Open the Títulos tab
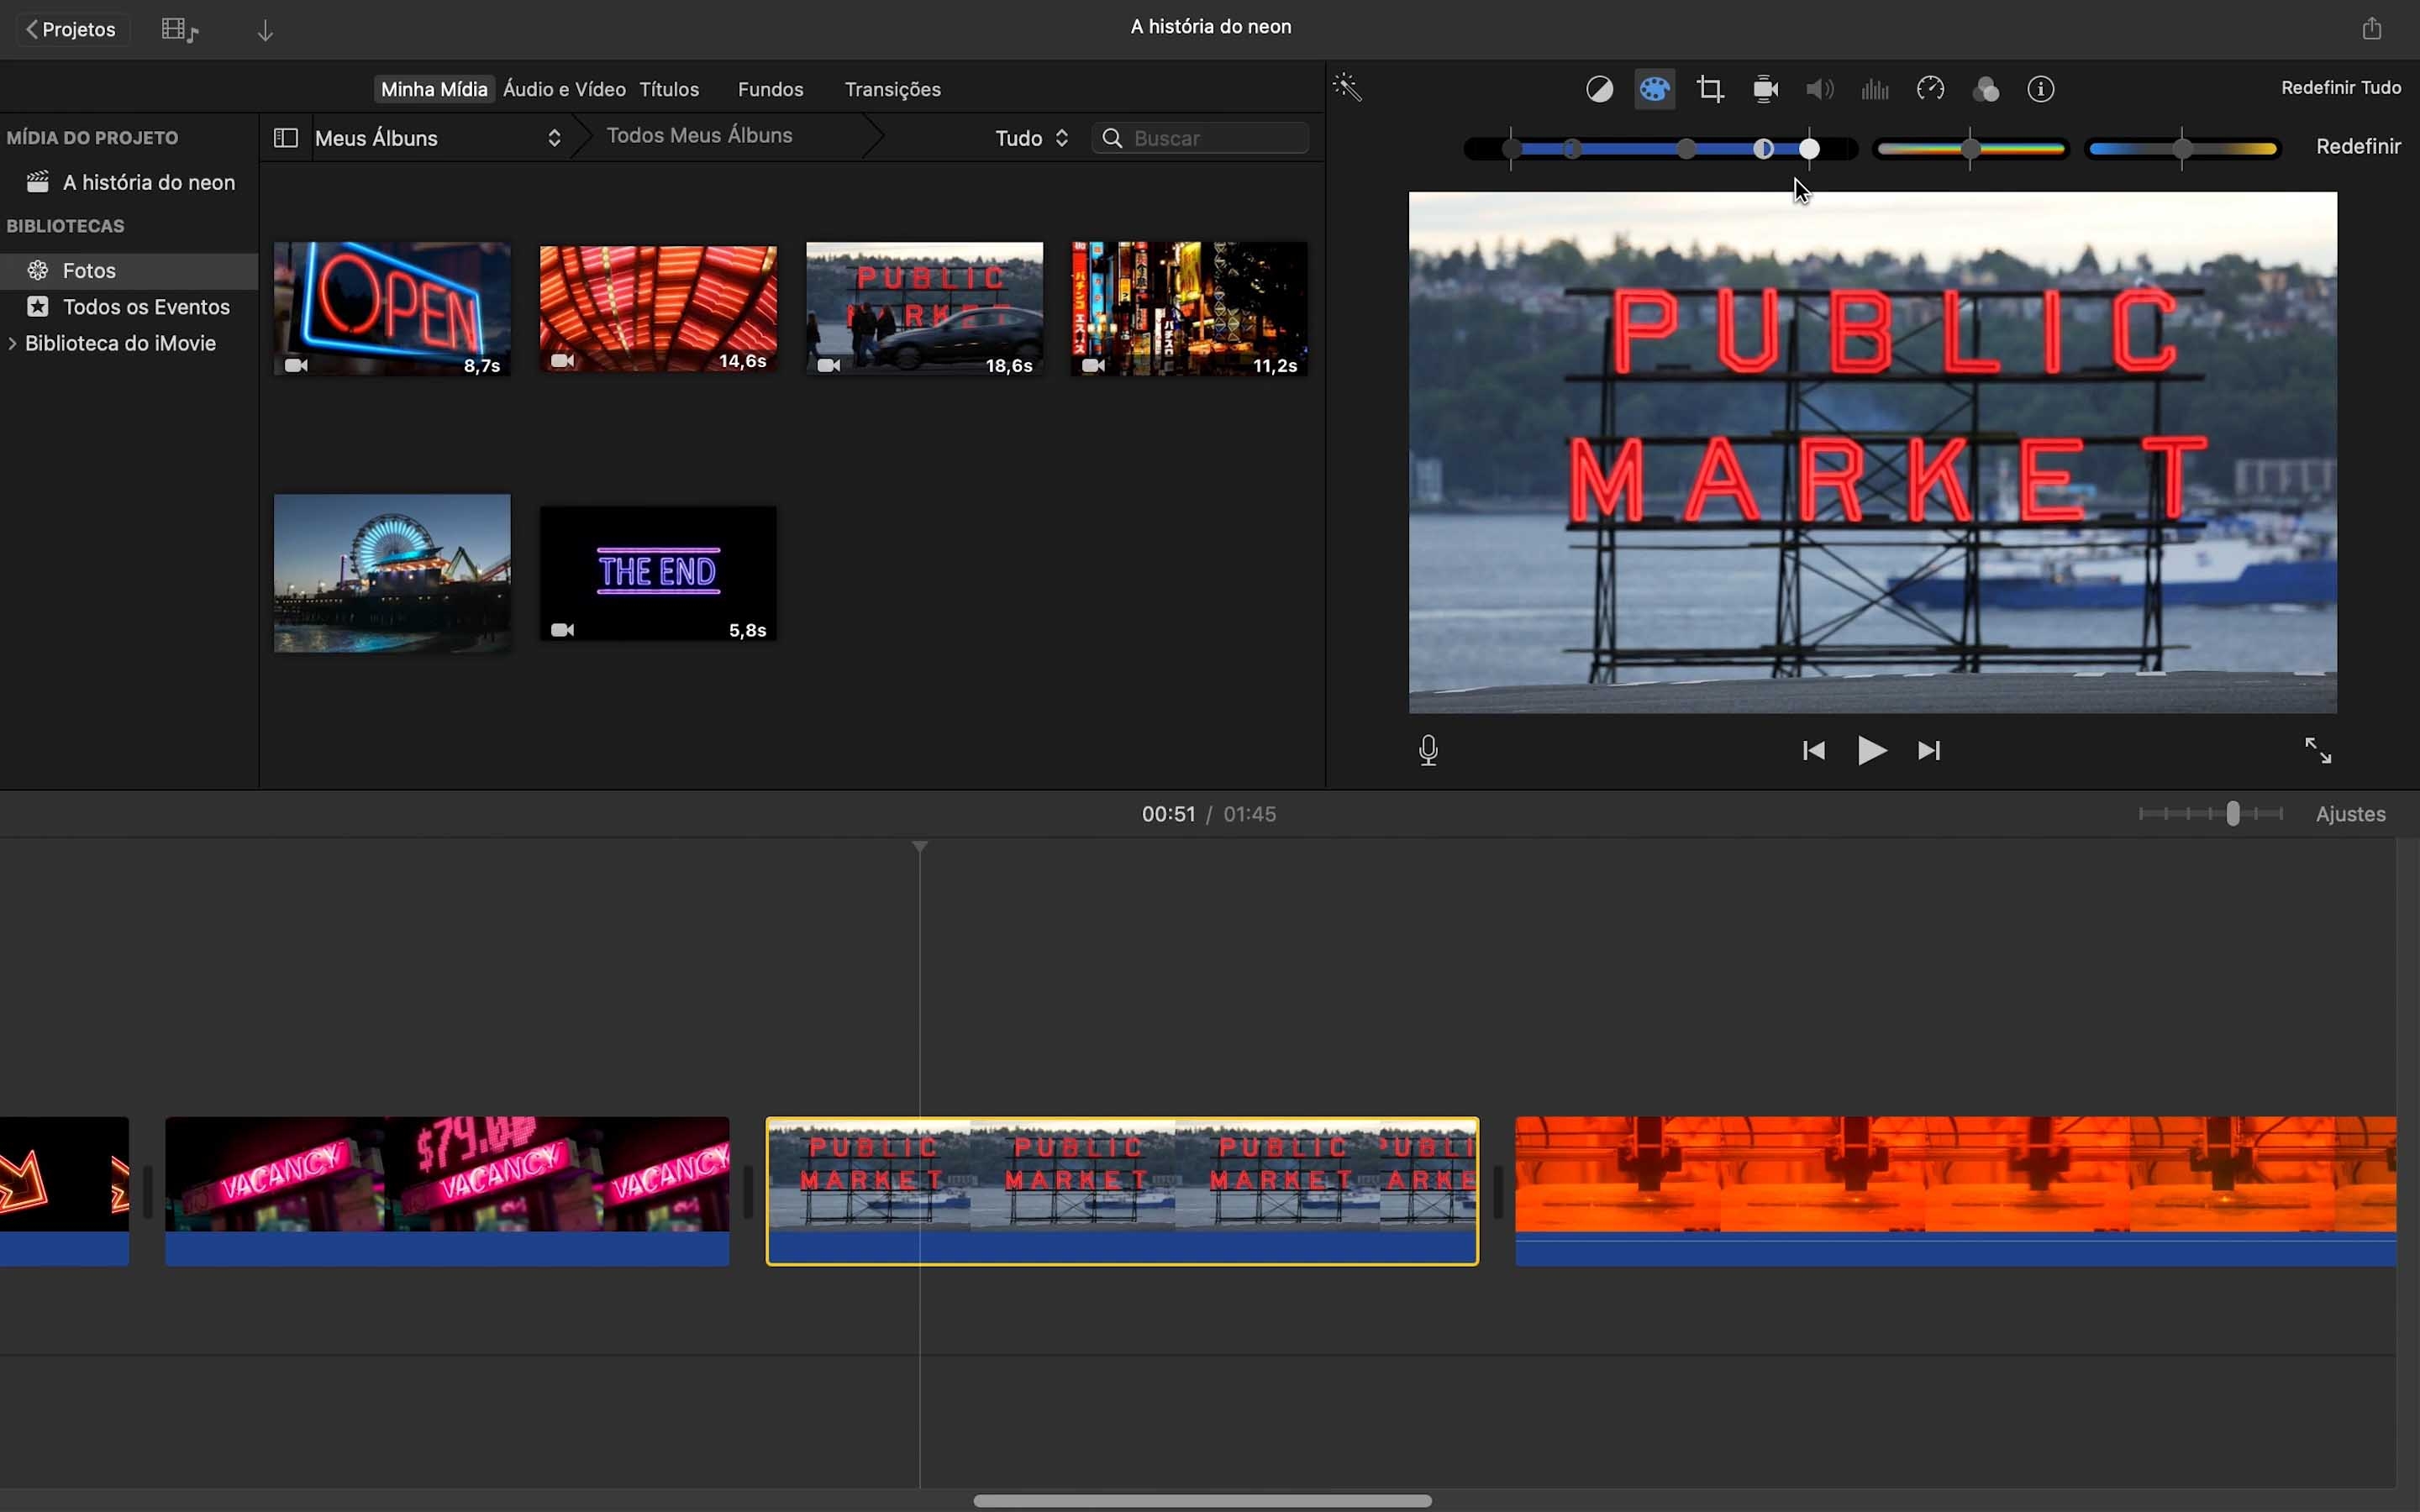2420x1512 pixels. click(669, 89)
